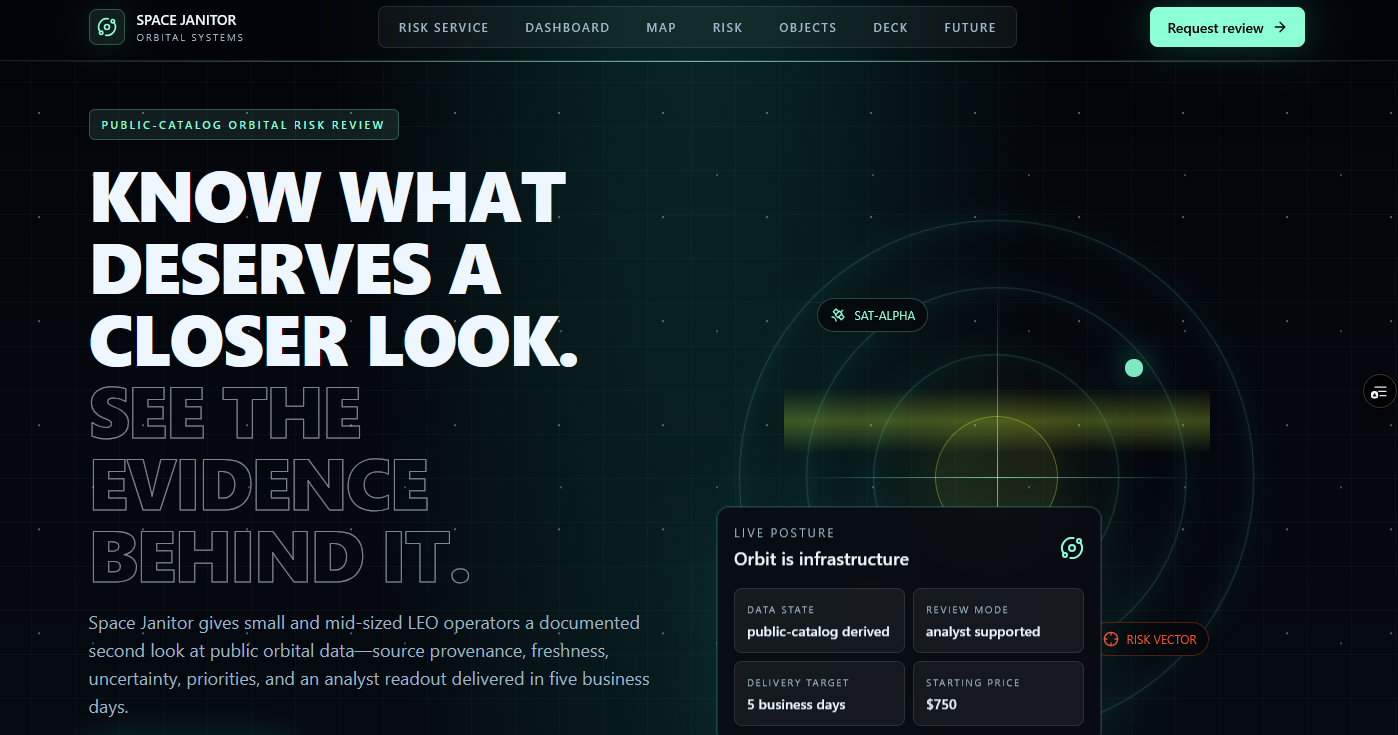Click the outlined "SEE THE EVIDENCE BEHIND IT." text
Screen dimensions: 1398x735
coord(280,484)
